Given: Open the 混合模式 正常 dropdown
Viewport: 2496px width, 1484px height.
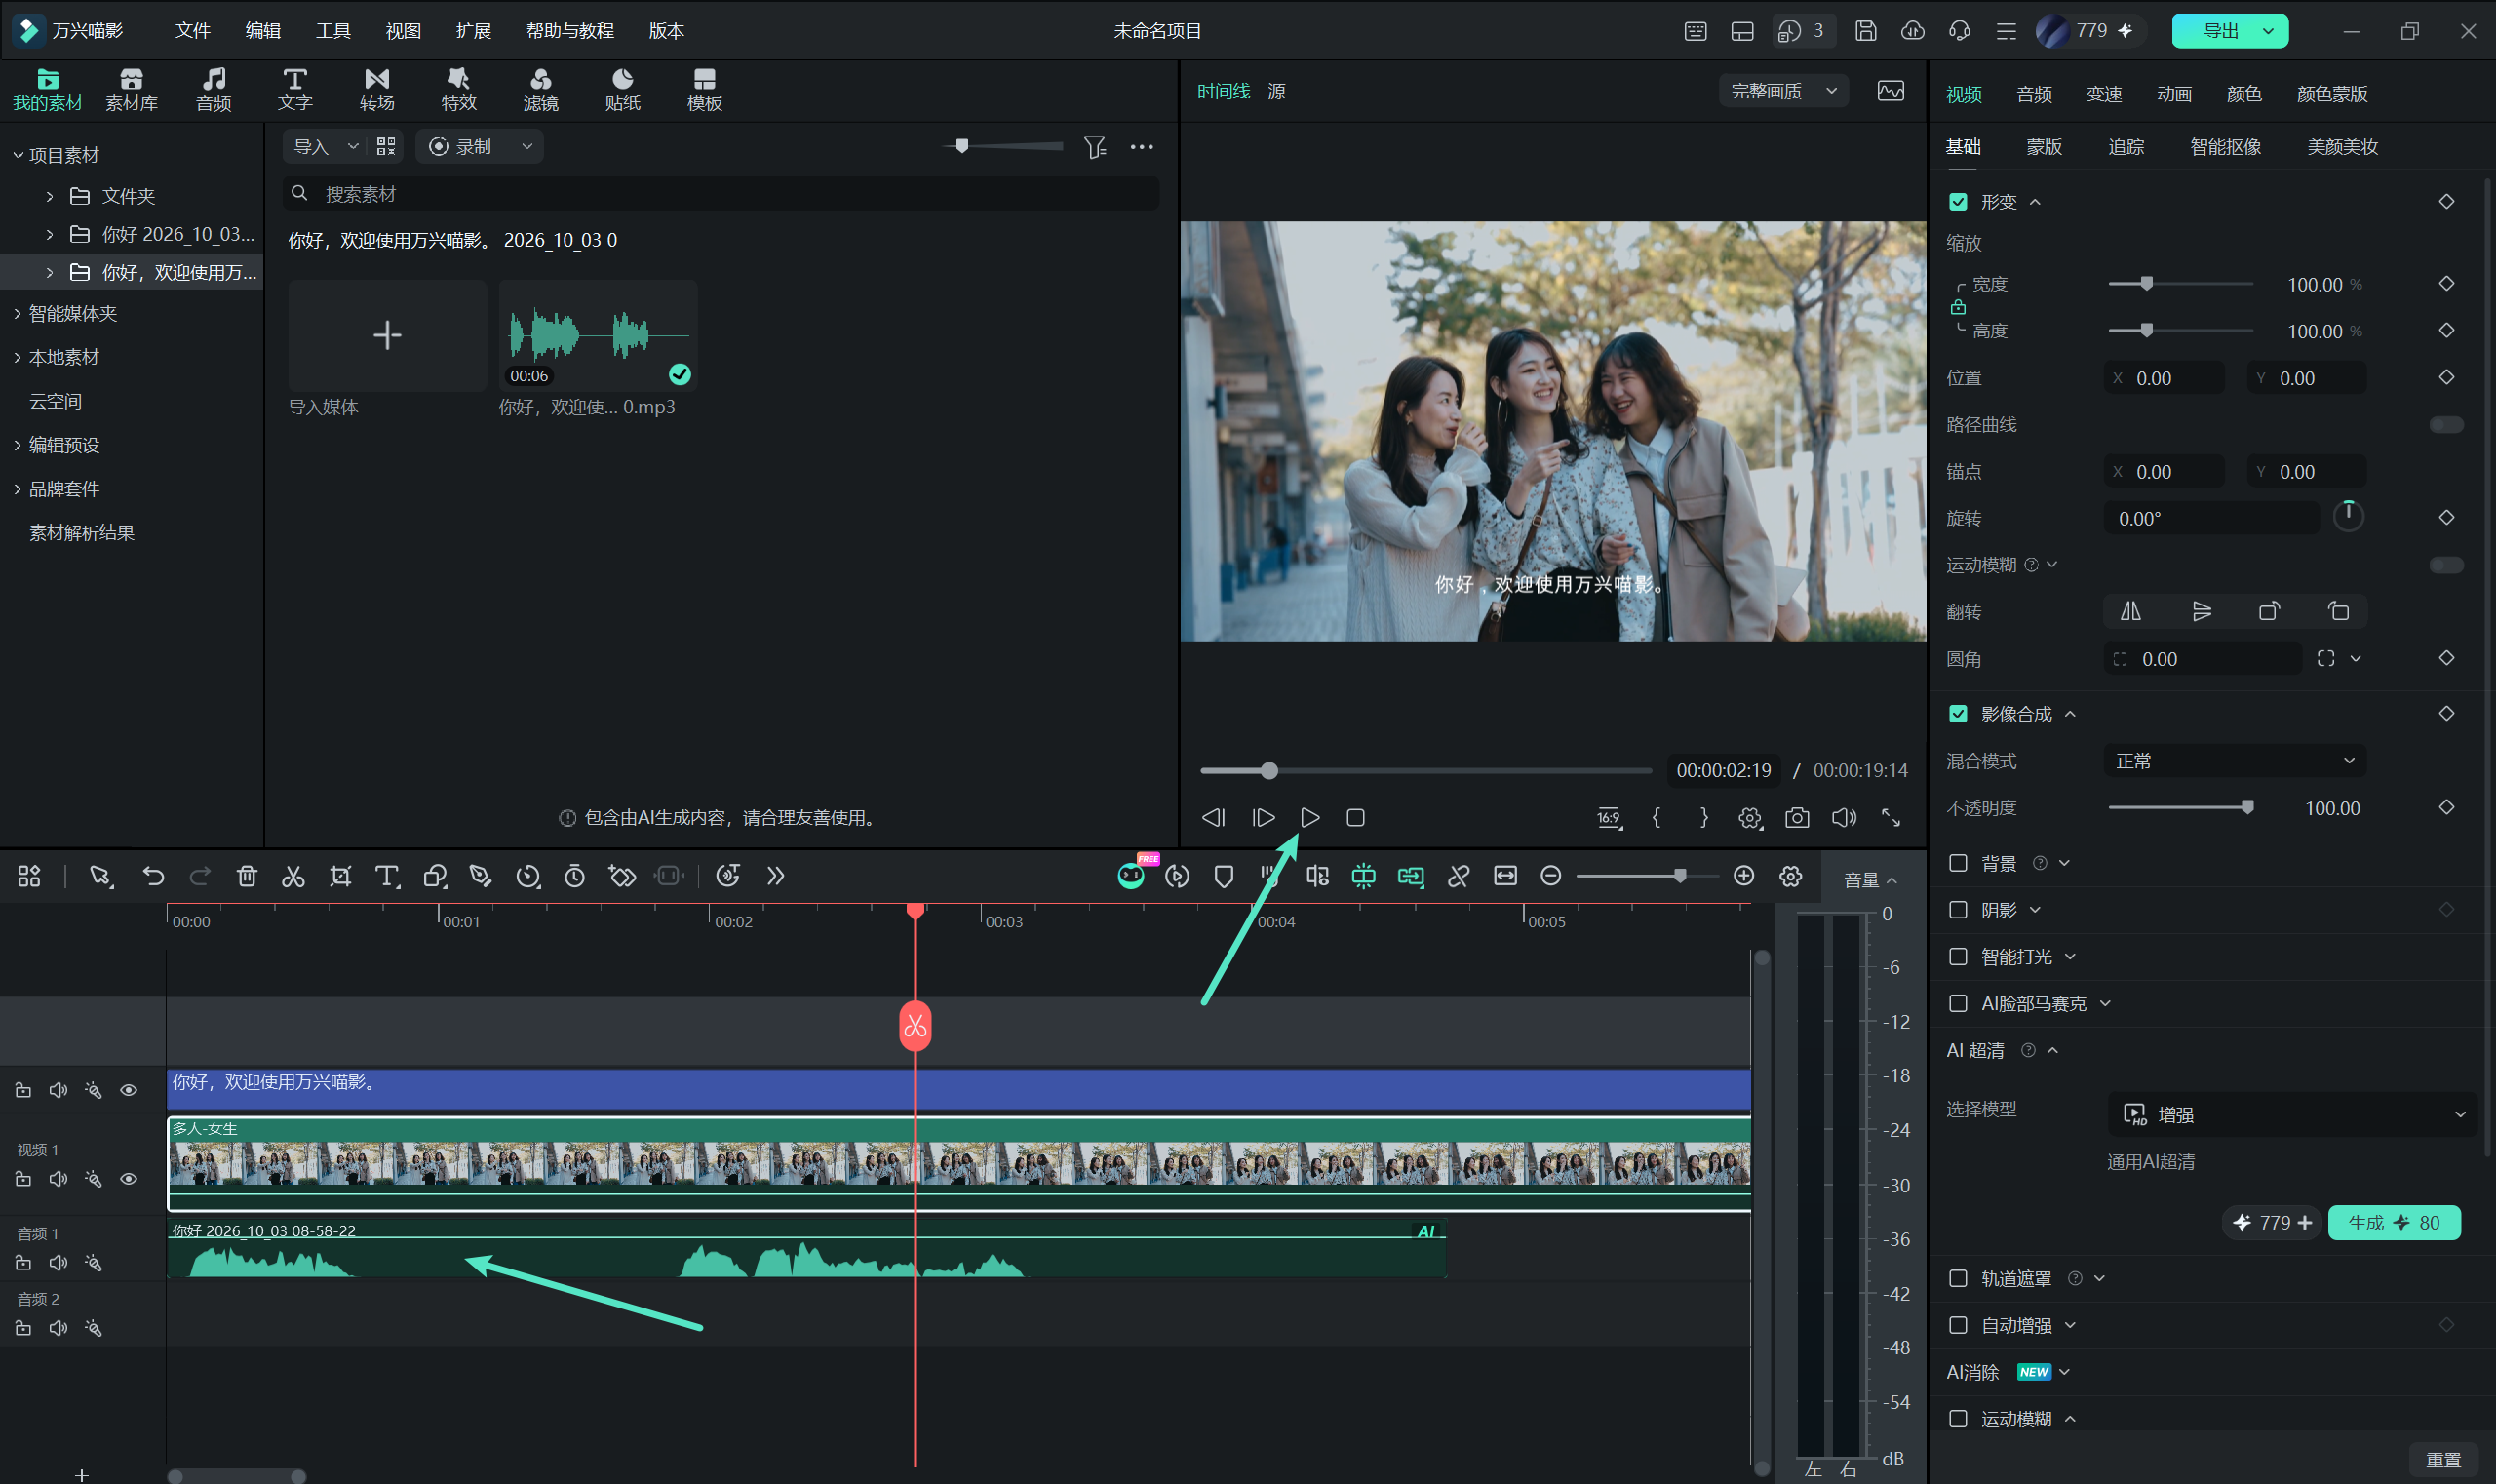Looking at the screenshot, I should coord(2234,761).
